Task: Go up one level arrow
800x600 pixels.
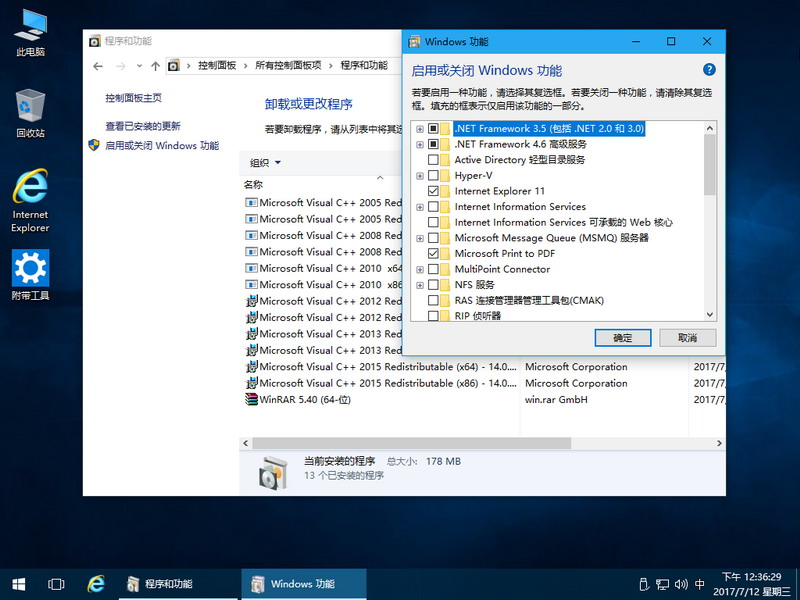Action: click(156, 66)
